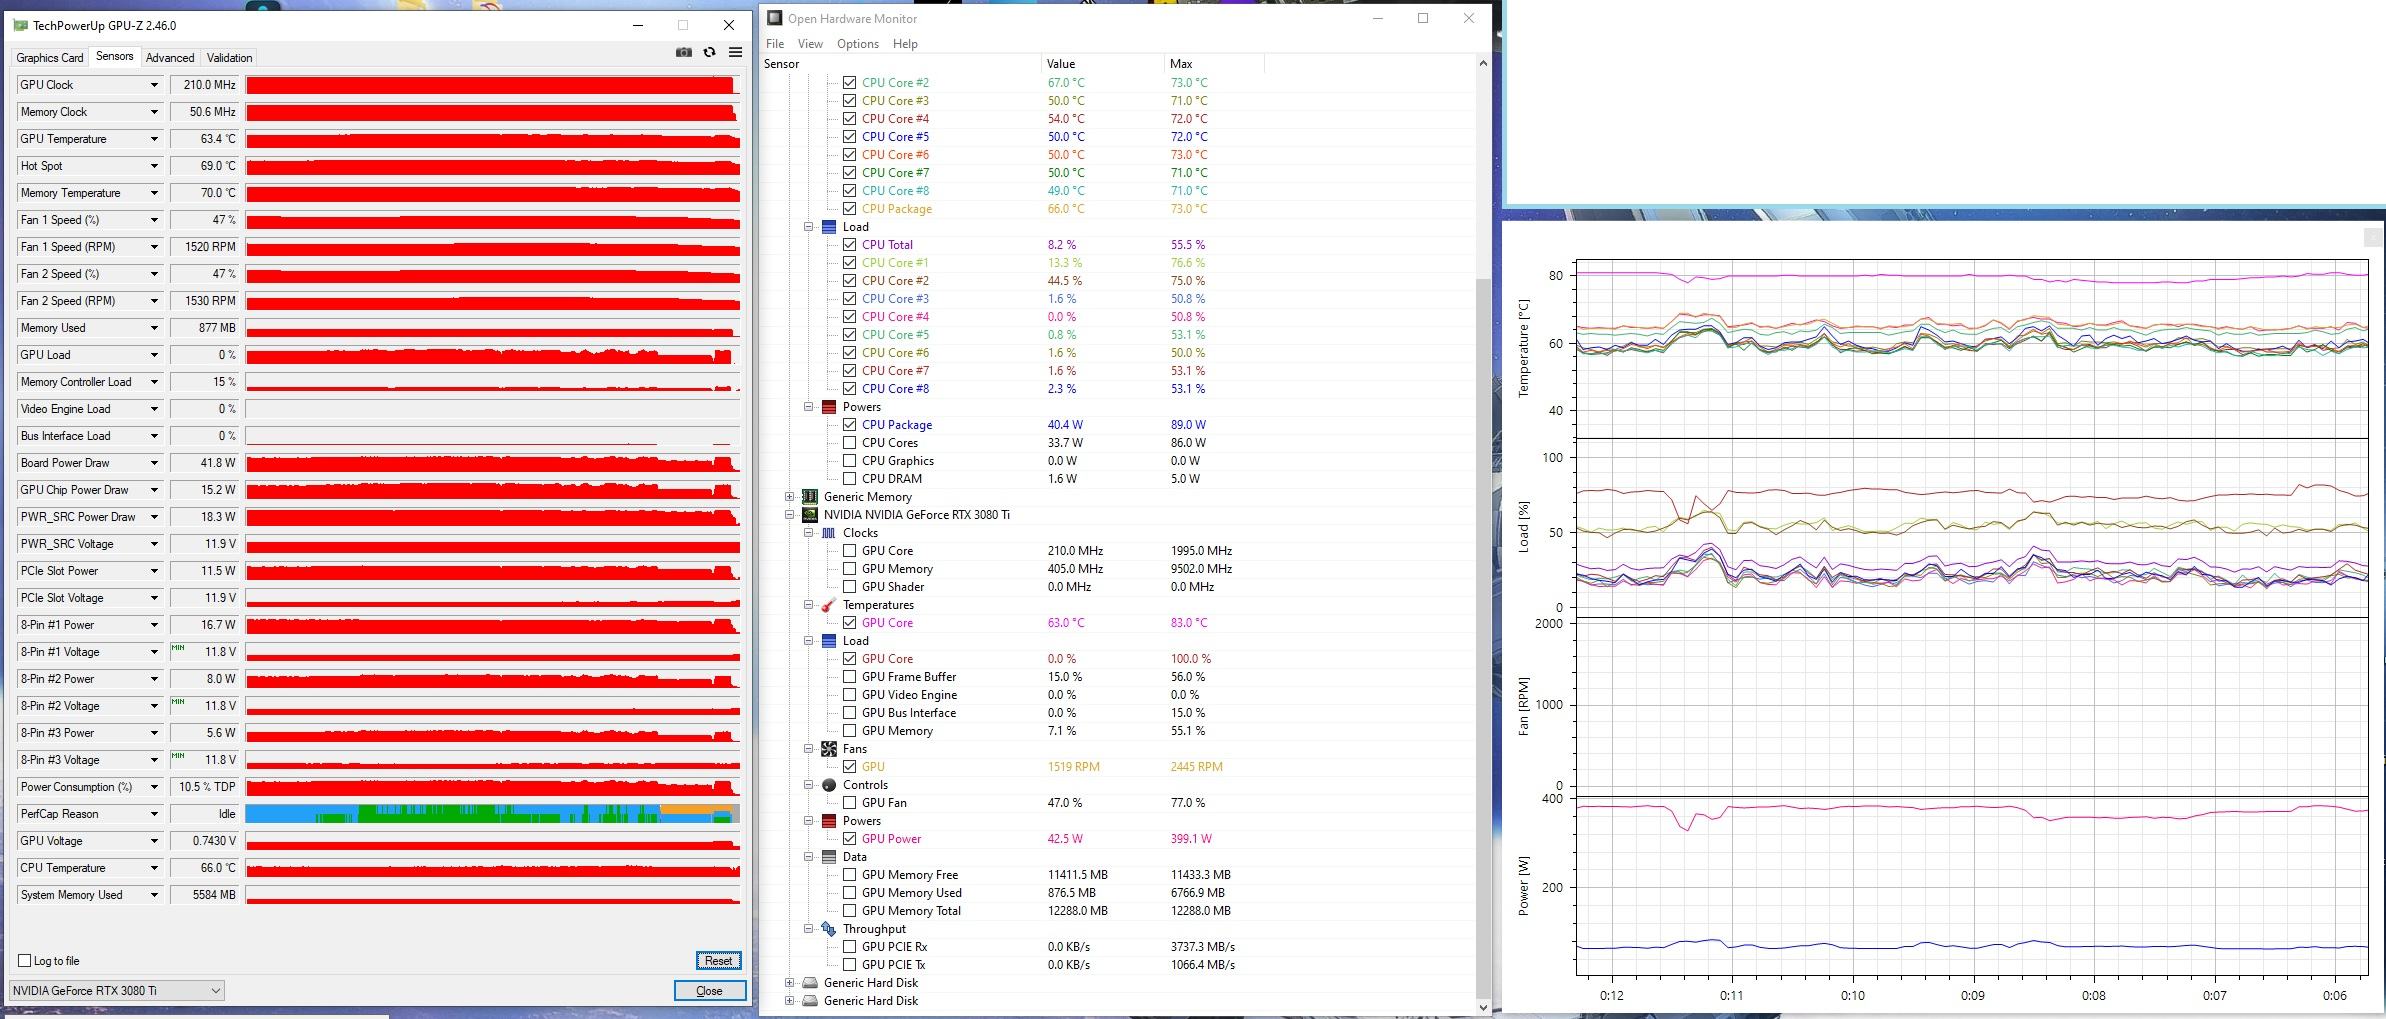This screenshot has height=1019, width=2386.
Task: Click the scroll-down arrow of the sensor tree
Action: point(1483,1007)
